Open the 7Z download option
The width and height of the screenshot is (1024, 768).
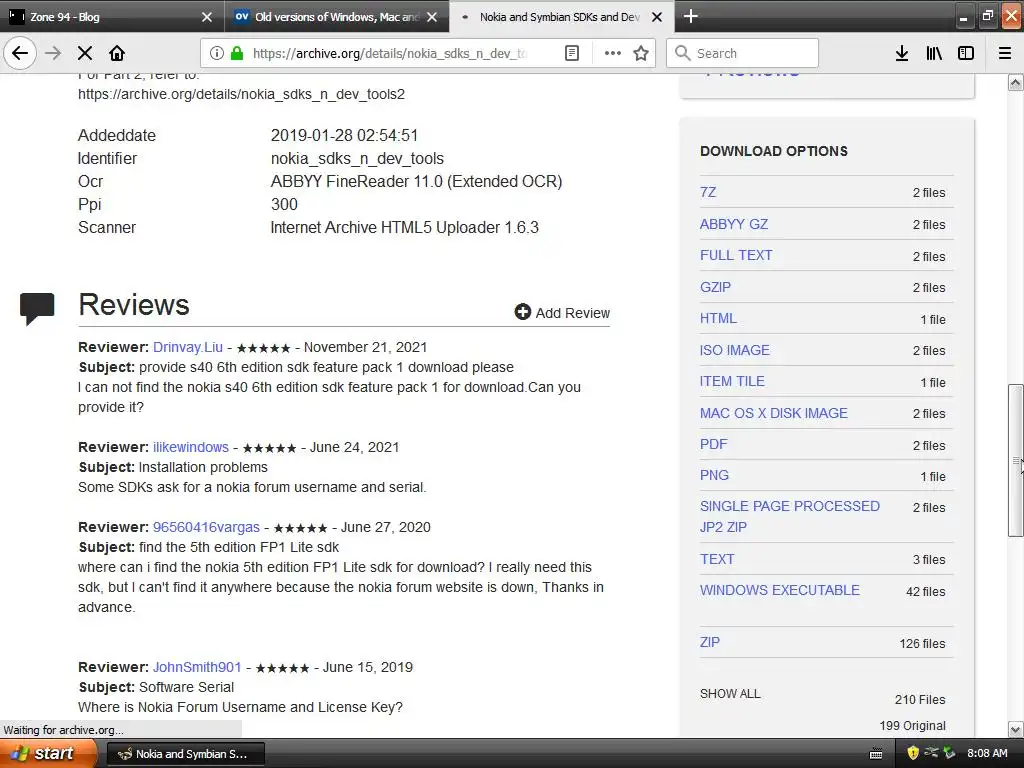[708, 192]
